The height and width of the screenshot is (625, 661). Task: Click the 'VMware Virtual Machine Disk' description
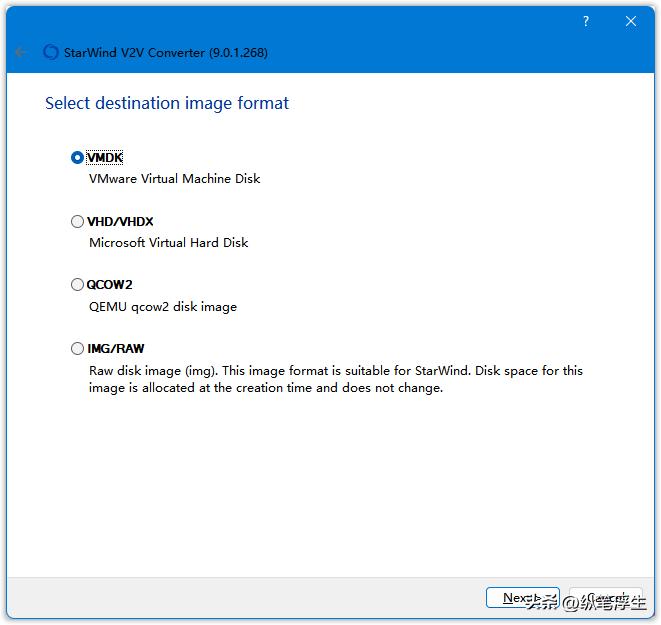175,179
